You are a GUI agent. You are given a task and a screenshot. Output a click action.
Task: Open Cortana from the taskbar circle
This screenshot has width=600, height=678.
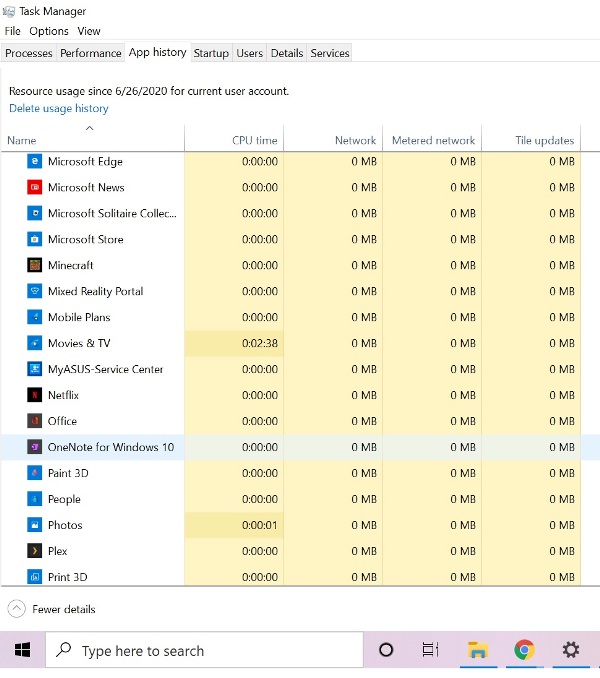pos(386,649)
